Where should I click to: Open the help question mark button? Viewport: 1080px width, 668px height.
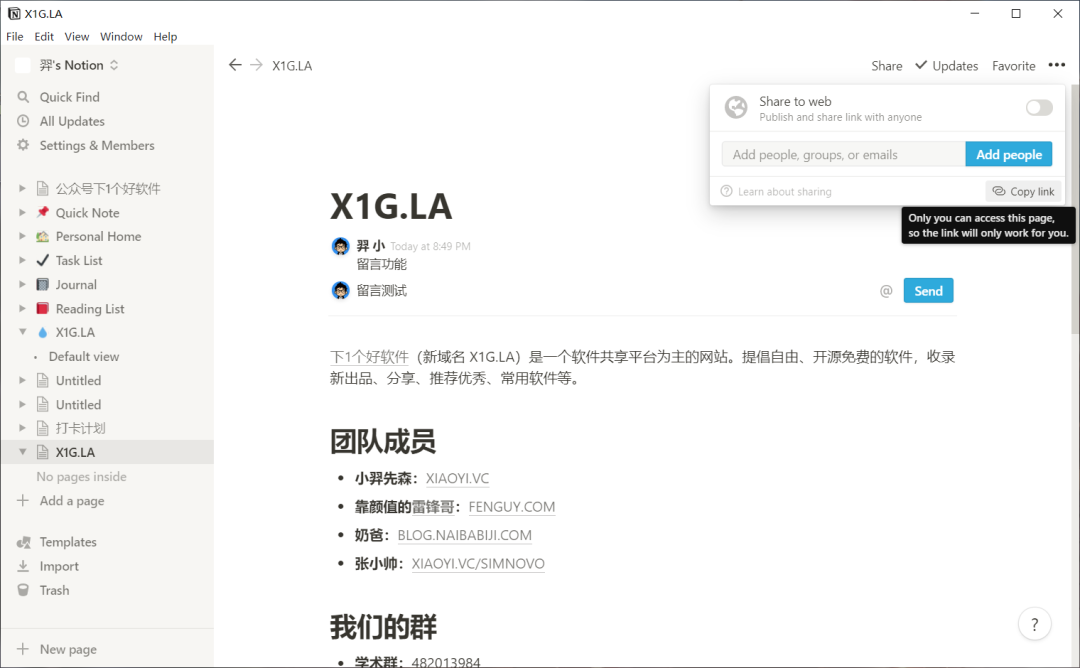1035,624
